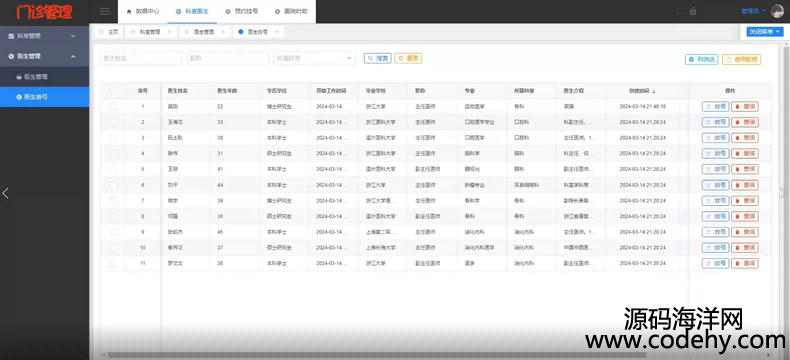790x360 pixels.
Task: Switch to the 医院时政 top tab
Action: pos(291,11)
